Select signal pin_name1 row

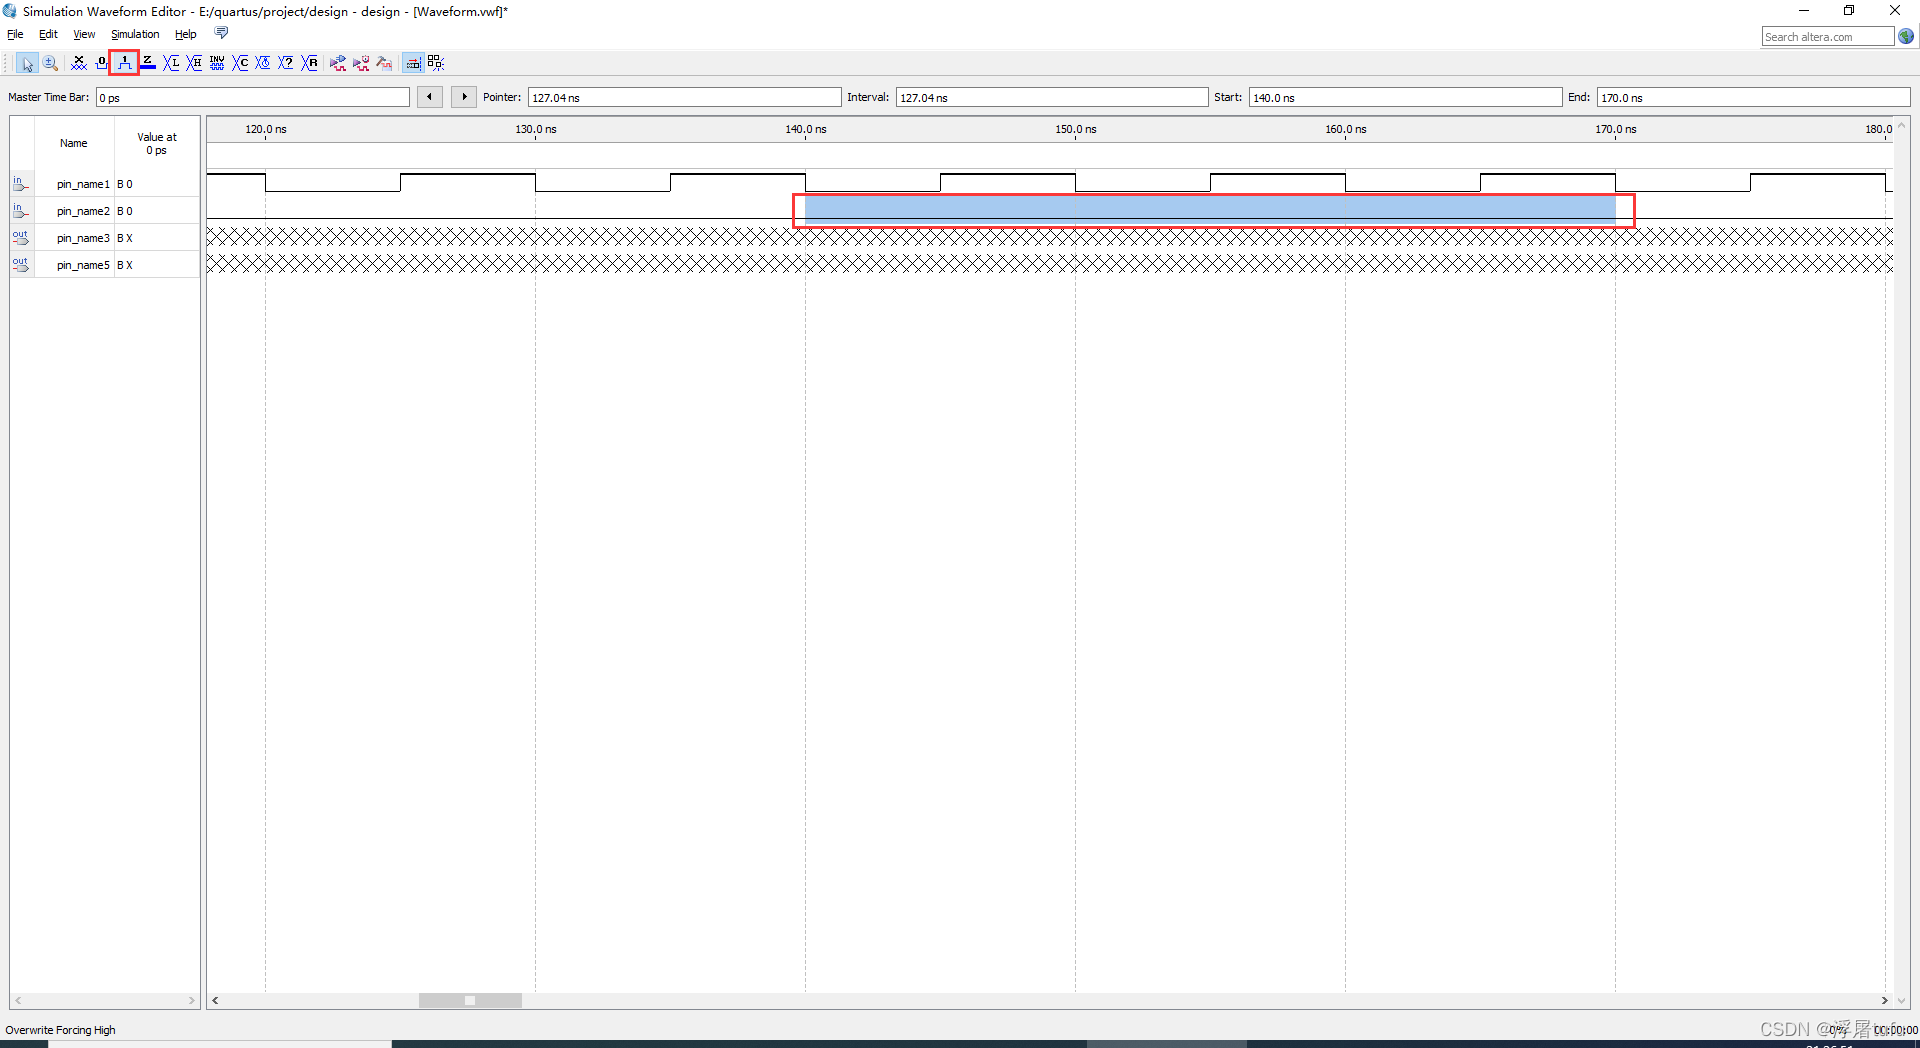tap(105, 184)
